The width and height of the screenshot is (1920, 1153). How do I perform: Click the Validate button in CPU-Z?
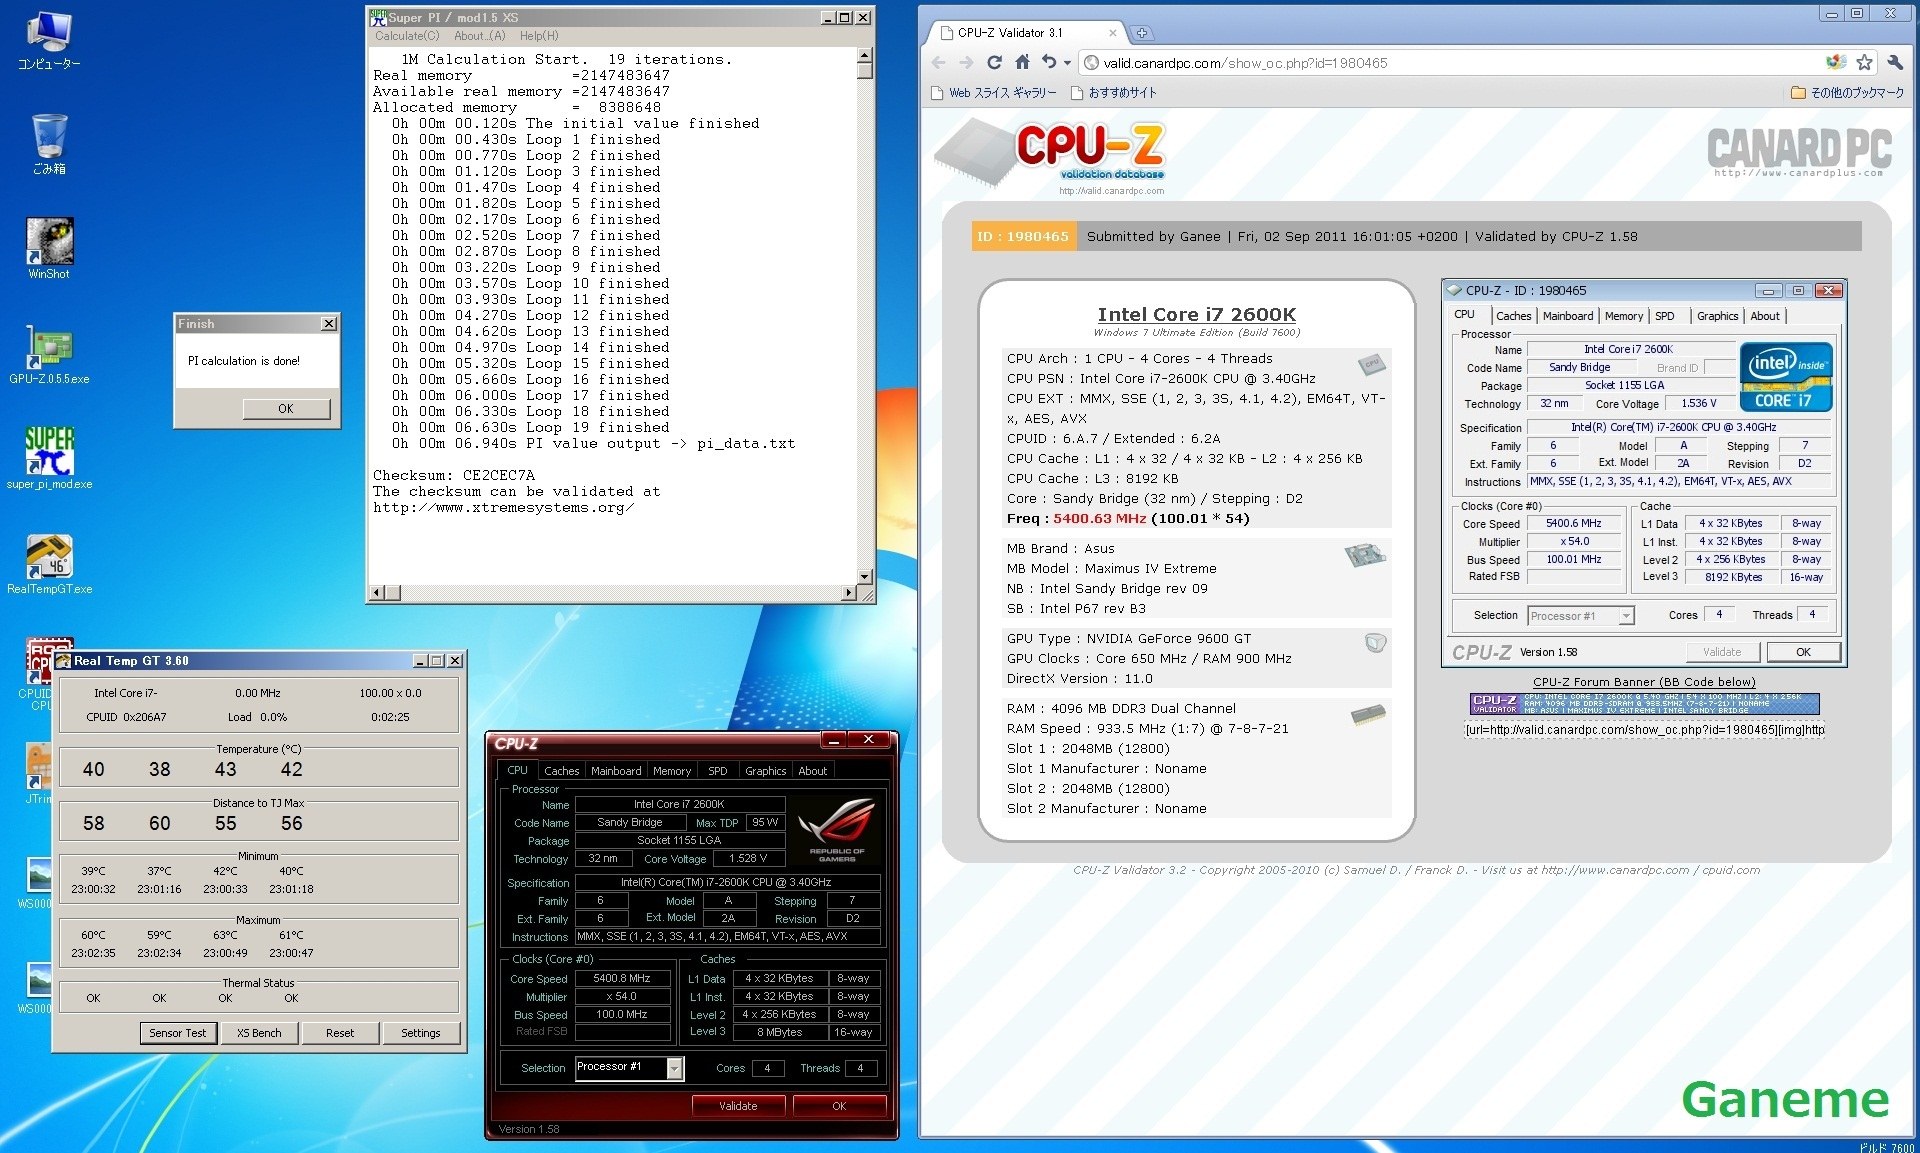(x=738, y=1106)
